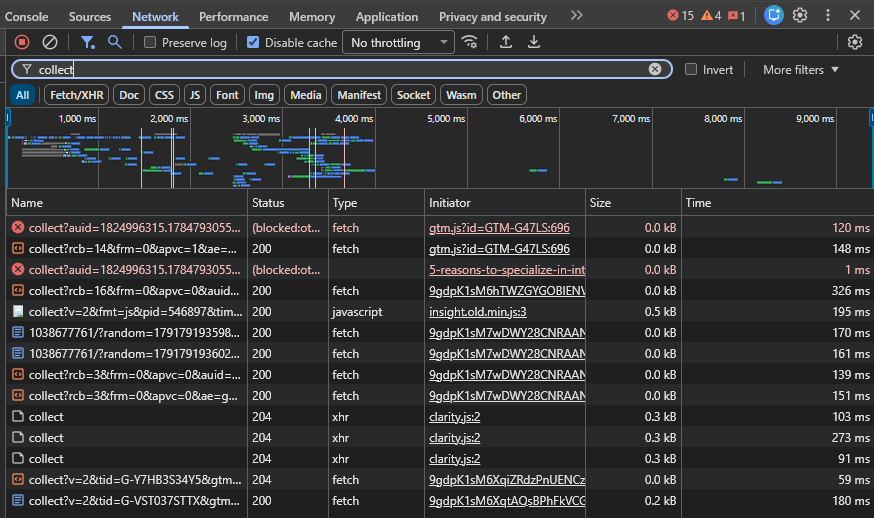Filter by Media requests

click(305, 95)
